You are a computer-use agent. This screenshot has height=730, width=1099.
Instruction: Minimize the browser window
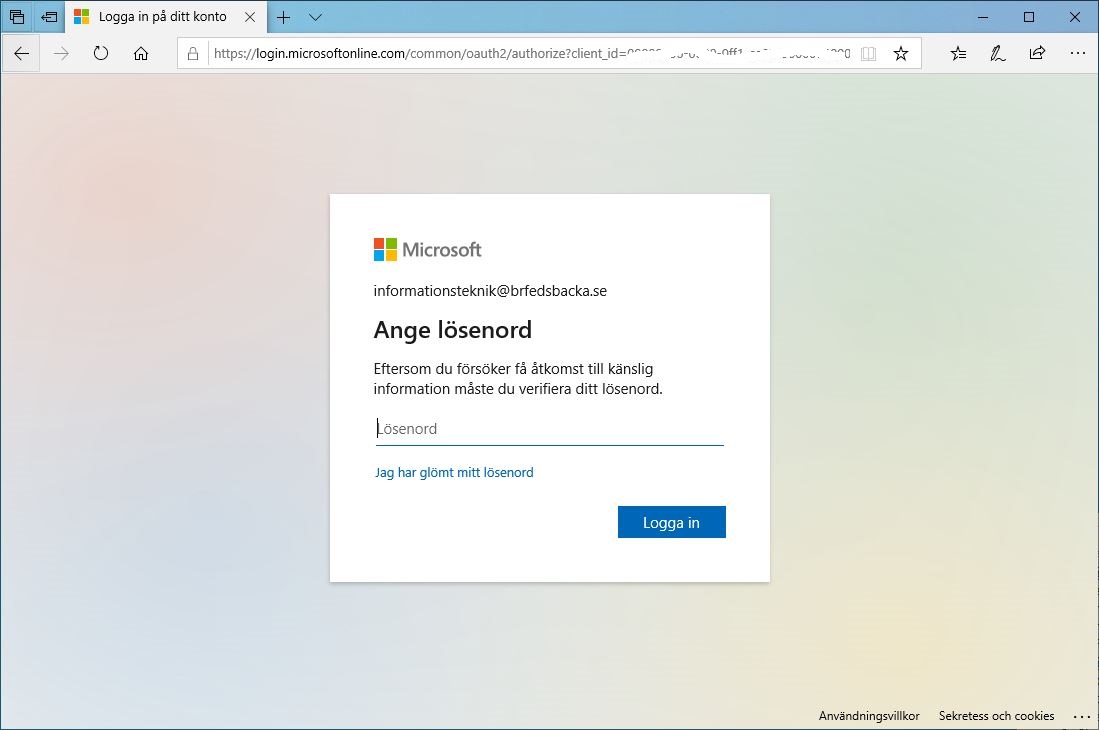pyautogui.click(x=983, y=17)
